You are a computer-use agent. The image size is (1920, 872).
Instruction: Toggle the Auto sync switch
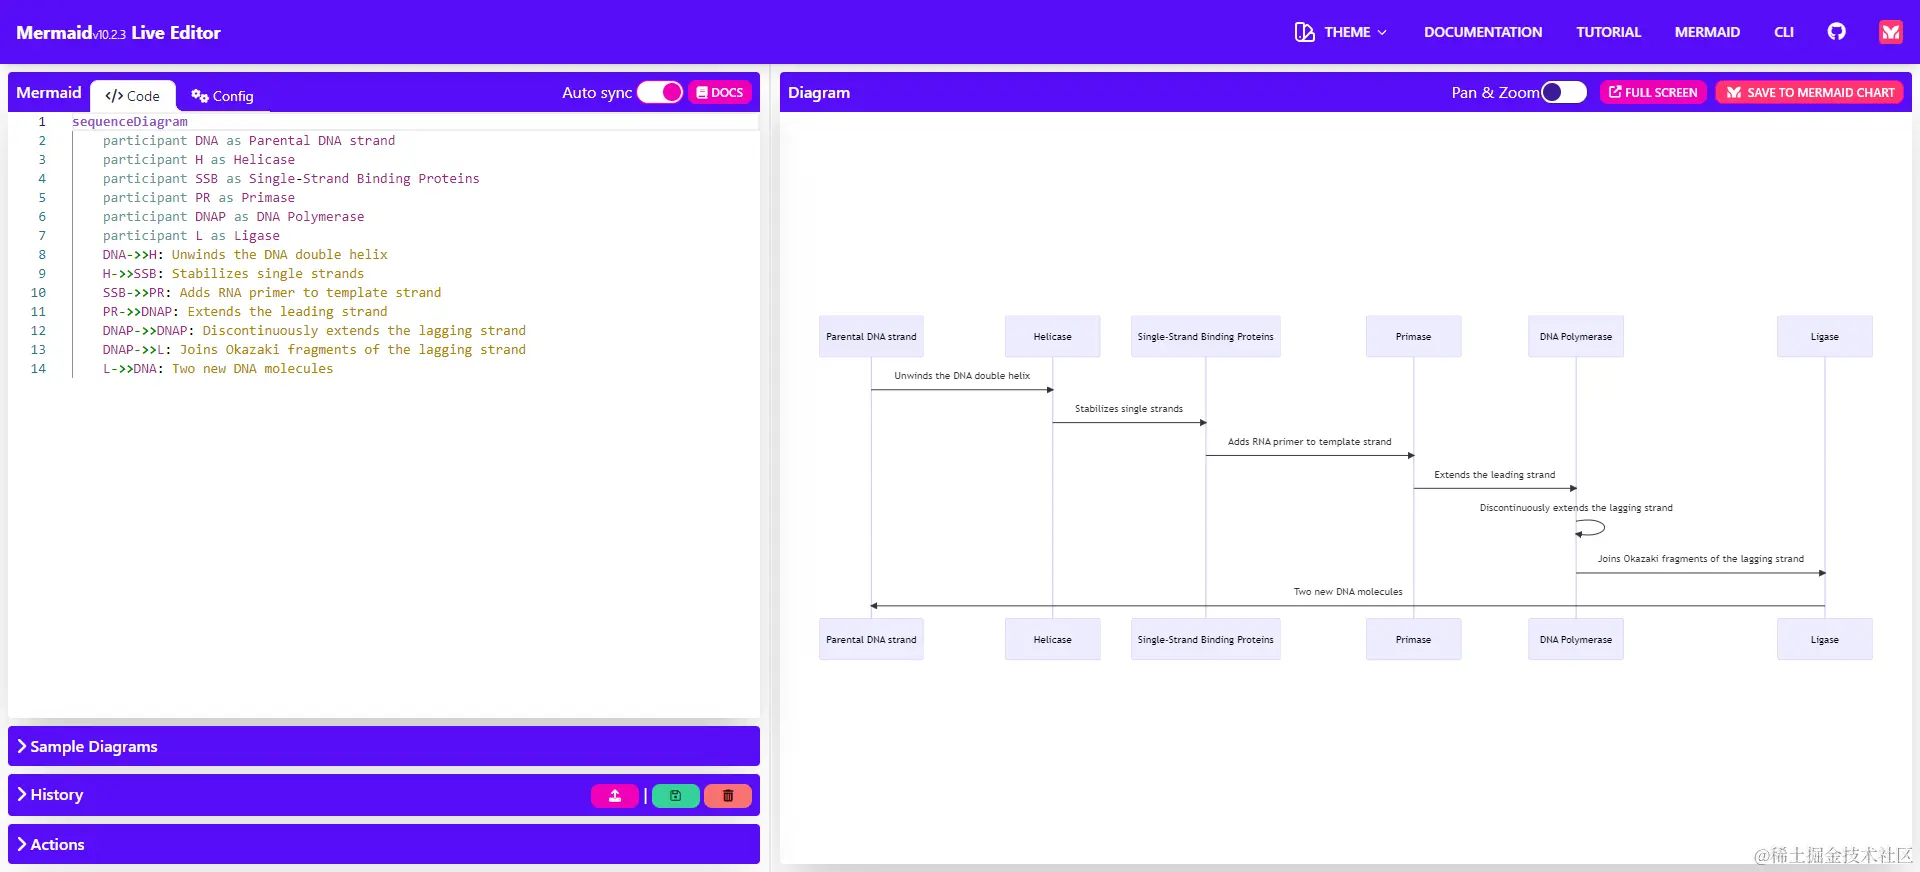660,92
